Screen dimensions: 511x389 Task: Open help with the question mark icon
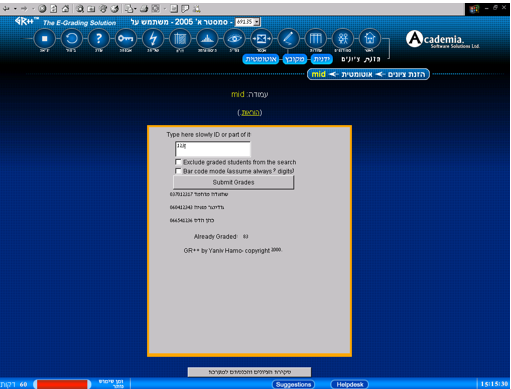(x=98, y=39)
